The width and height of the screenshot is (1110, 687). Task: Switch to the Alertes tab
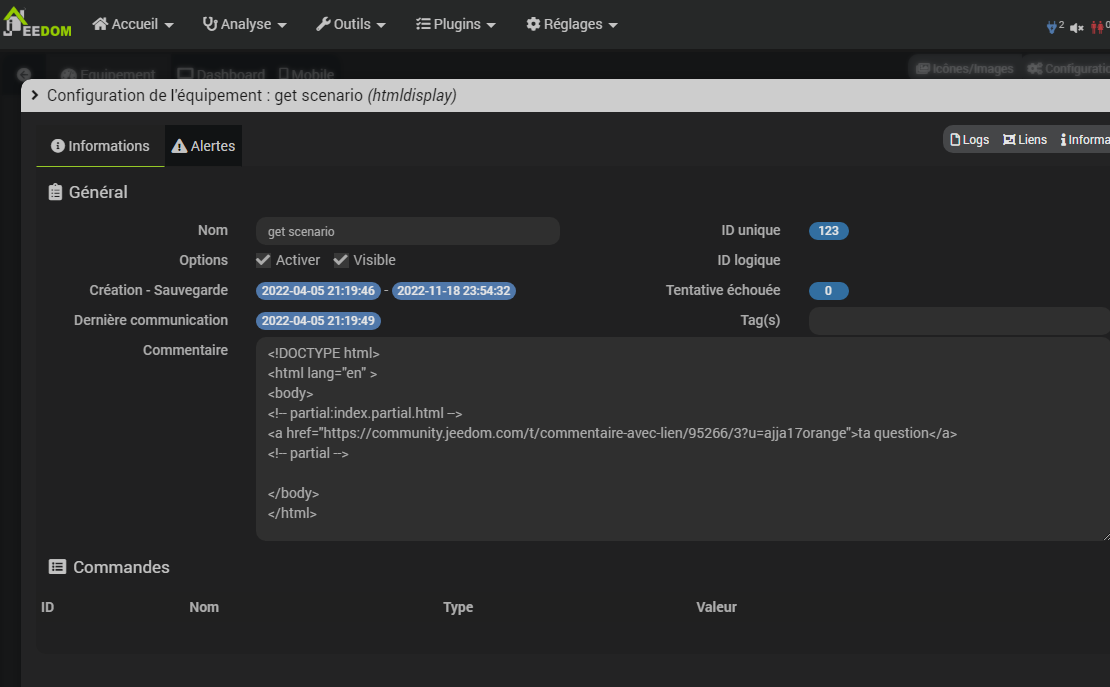pos(203,146)
